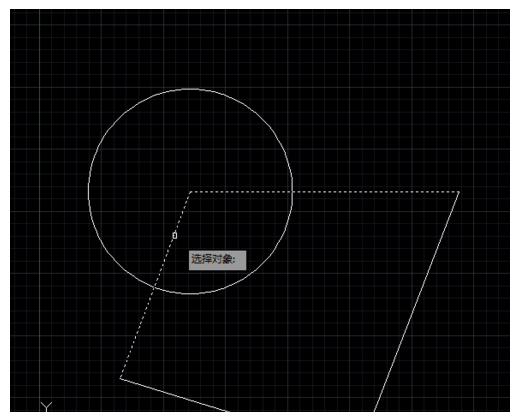Click empty space inside the parallelogram
This screenshot has width=517, height=412.
(300, 300)
